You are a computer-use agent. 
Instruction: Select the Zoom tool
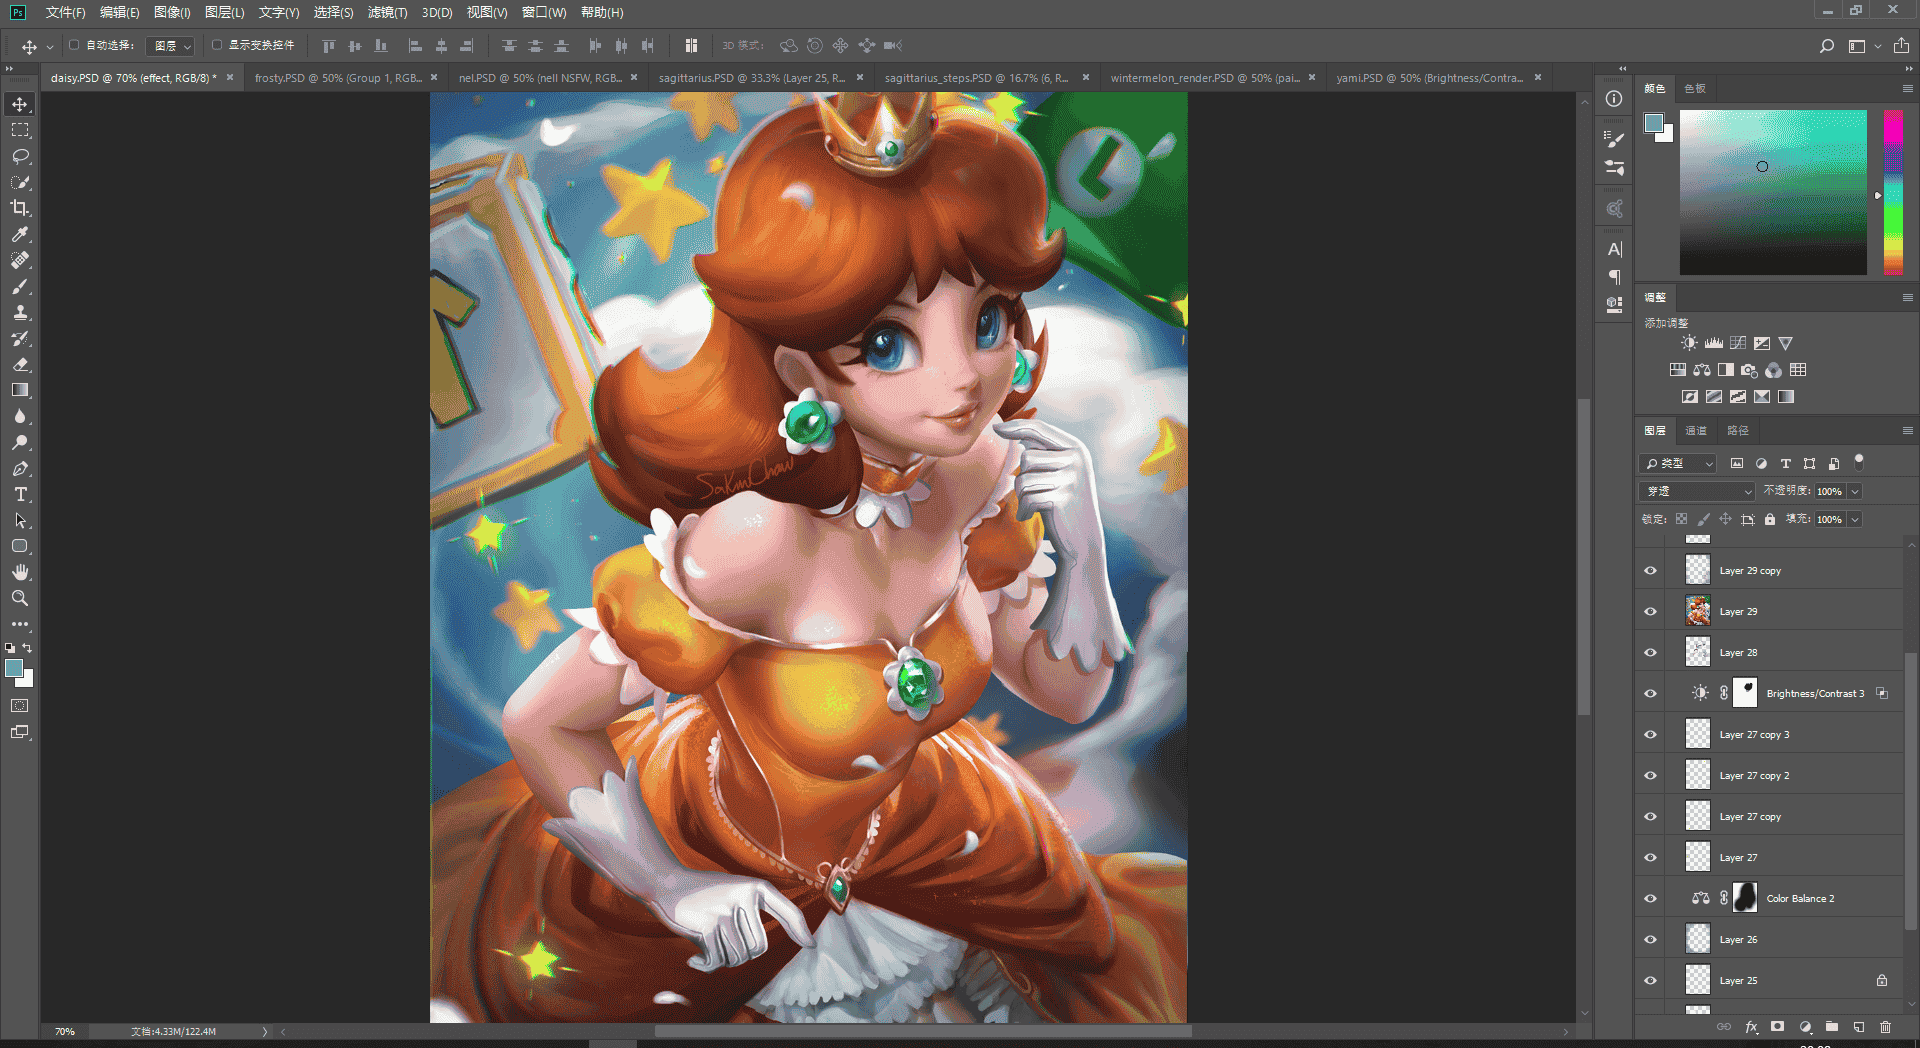click(x=20, y=598)
